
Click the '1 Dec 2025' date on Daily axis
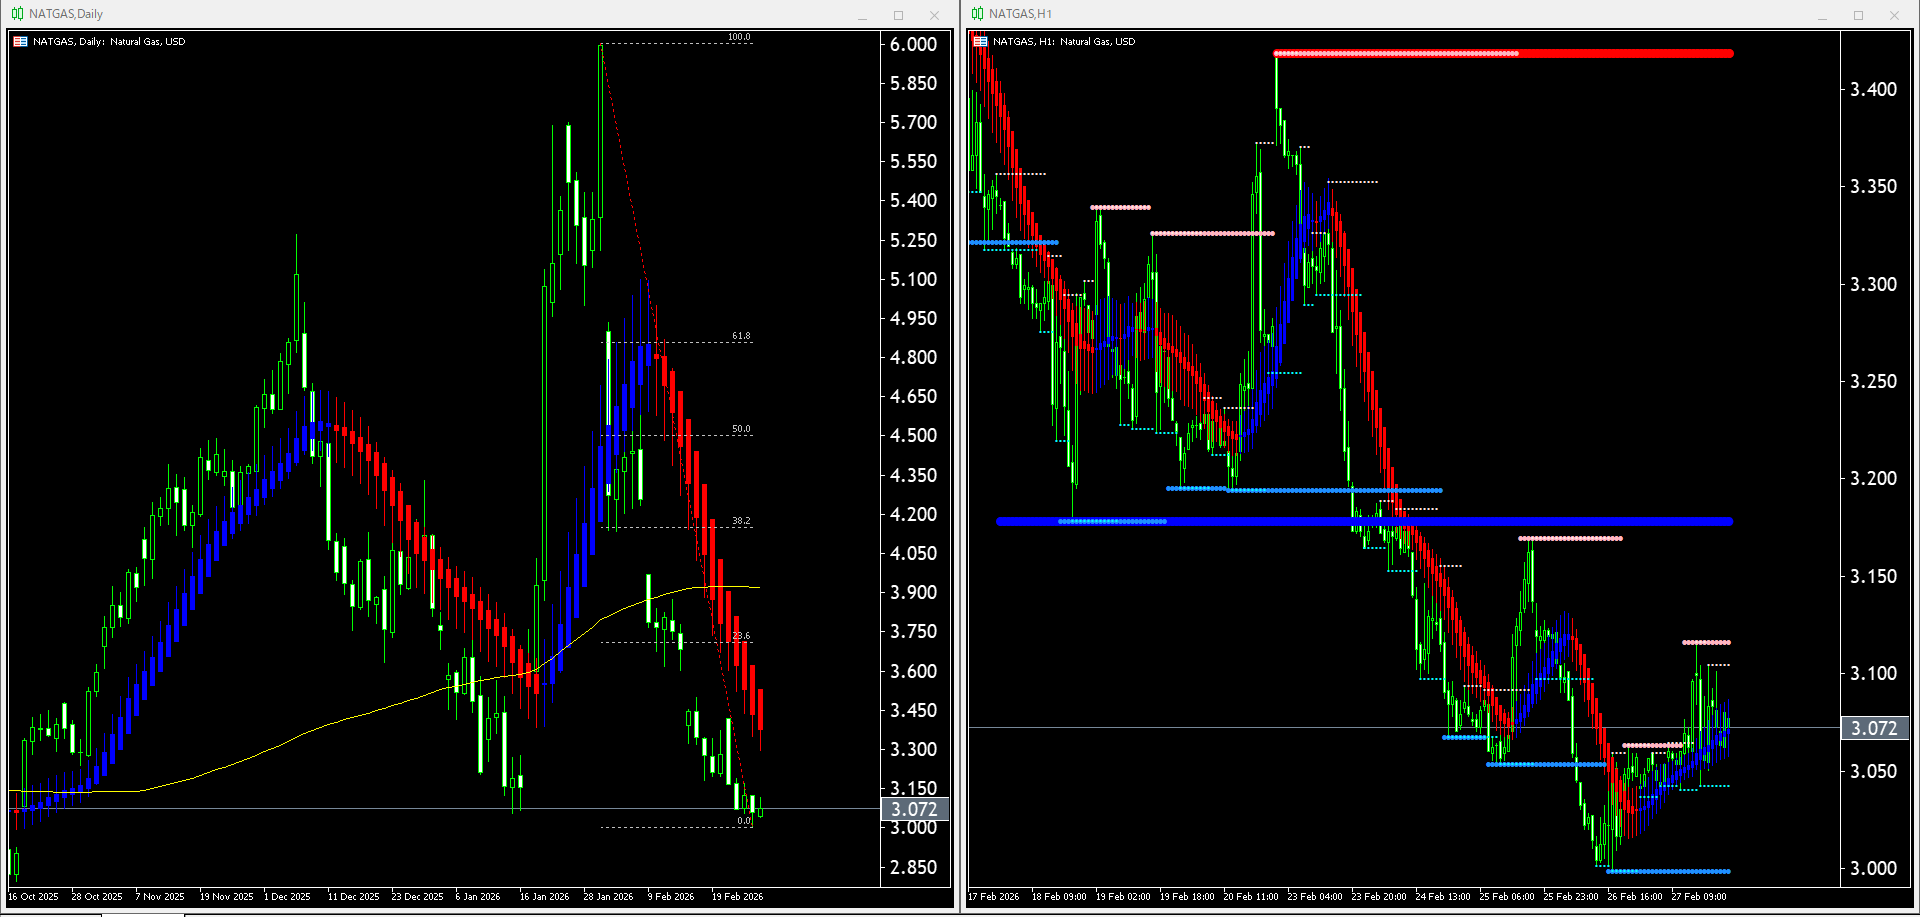(288, 897)
